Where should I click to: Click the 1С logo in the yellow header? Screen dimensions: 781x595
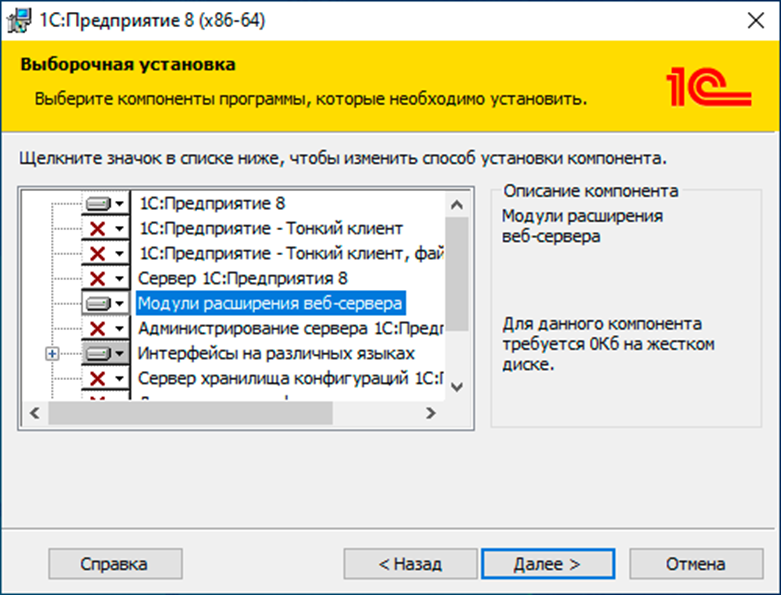click(x=708, y=89)
